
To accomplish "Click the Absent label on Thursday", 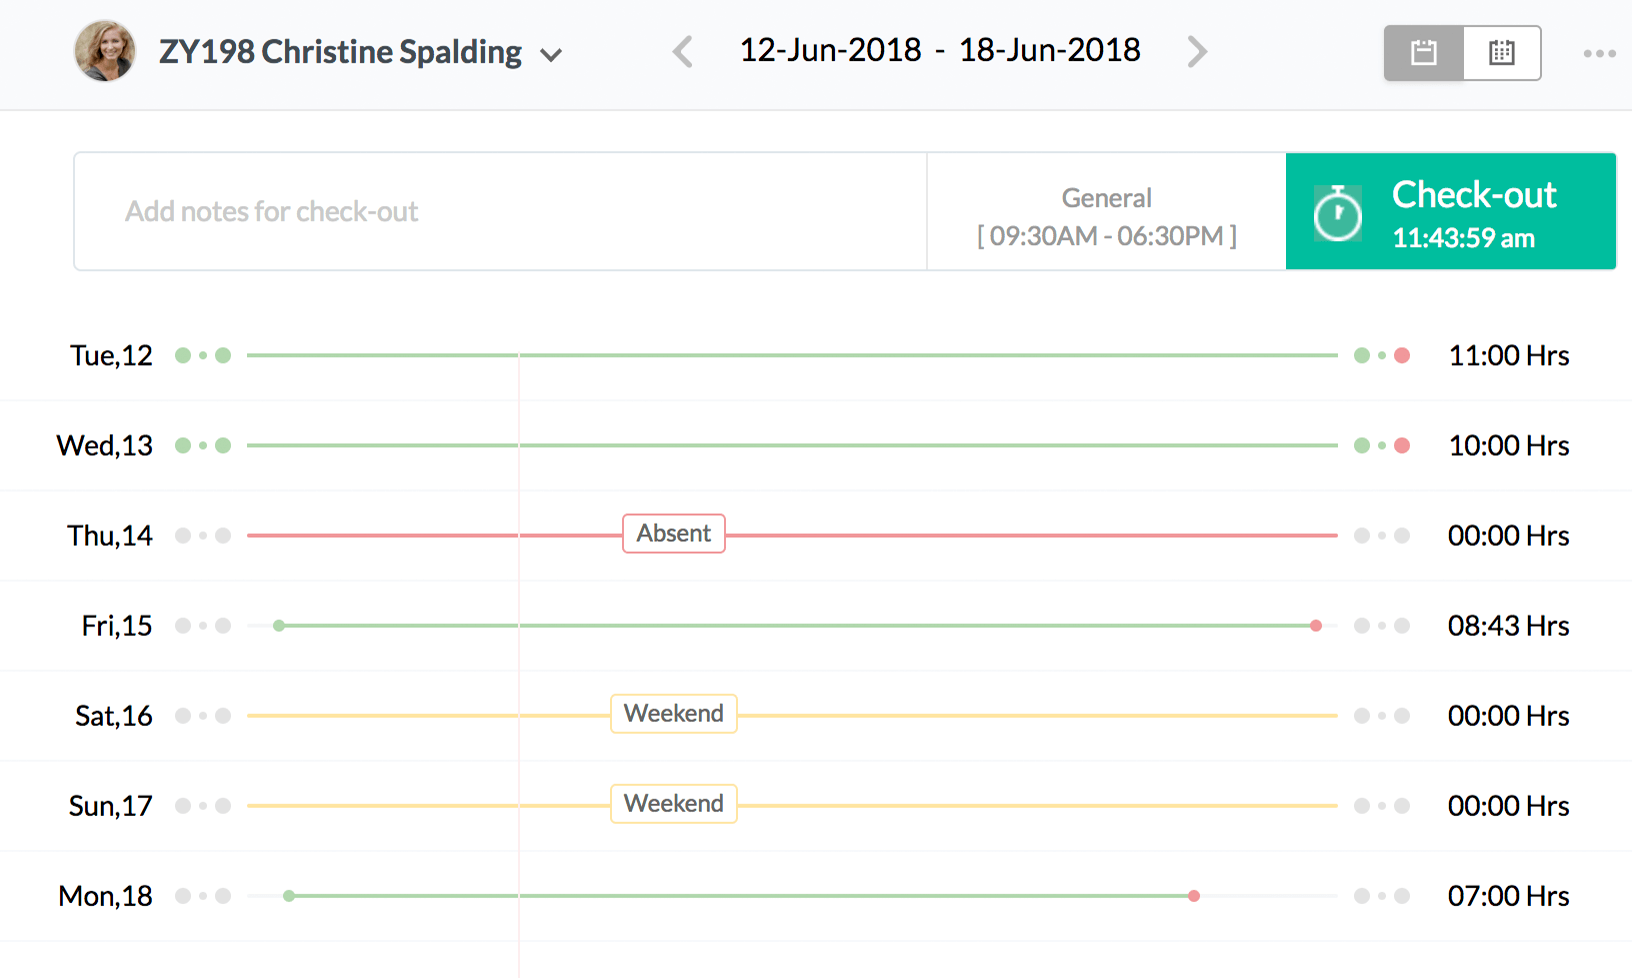I will tap(673, 534).
